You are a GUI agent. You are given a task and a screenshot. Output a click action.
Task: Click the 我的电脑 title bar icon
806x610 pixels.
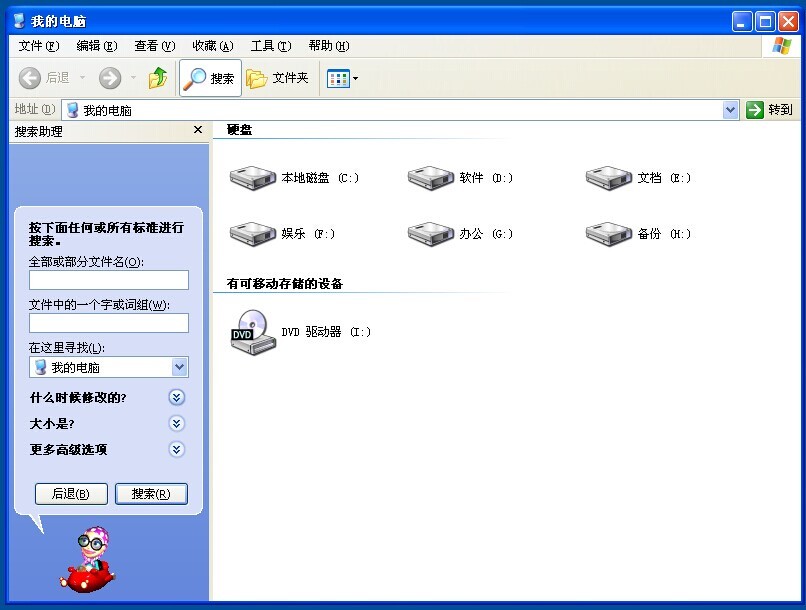pos(20,21)
